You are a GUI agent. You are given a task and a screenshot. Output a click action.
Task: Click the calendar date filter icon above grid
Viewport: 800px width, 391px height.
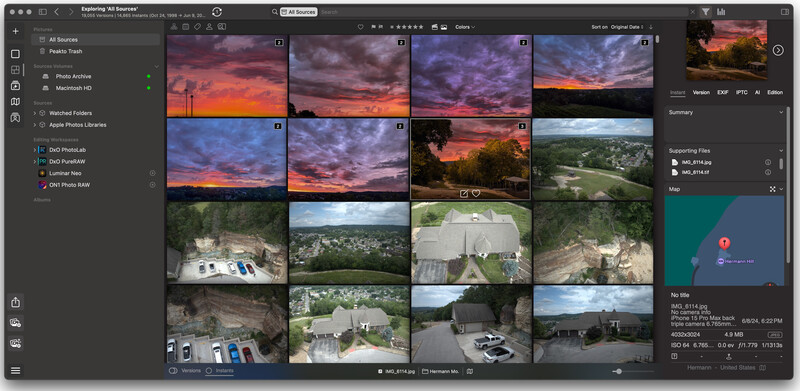point(185,27)
